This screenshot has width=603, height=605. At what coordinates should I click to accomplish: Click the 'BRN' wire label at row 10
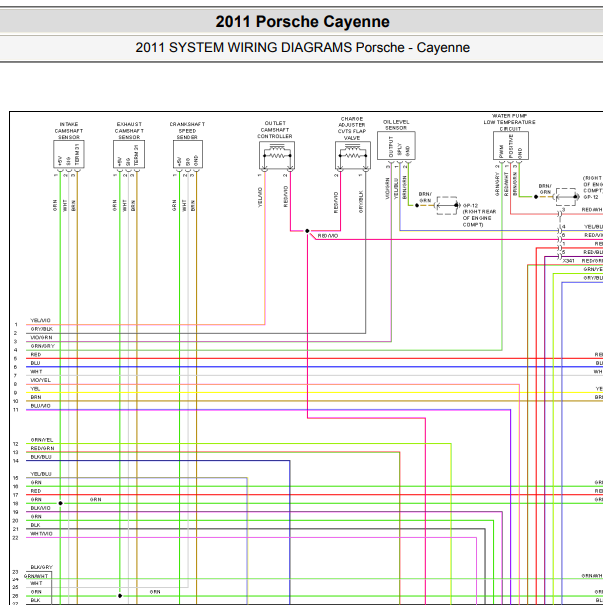(36, 397)
